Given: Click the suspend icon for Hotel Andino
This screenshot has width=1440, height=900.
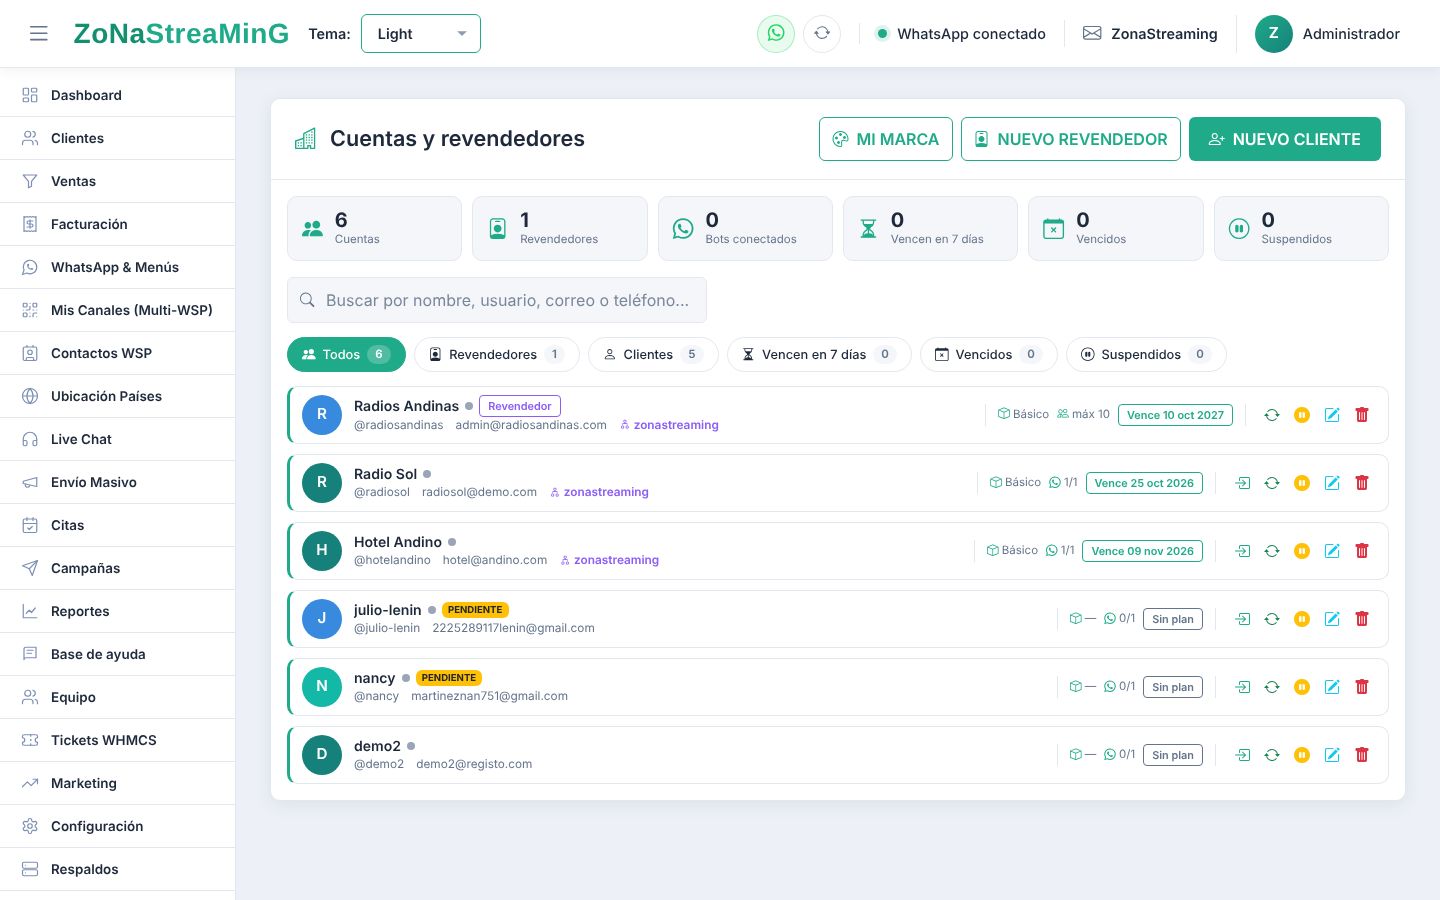Looking at the screenshot, I should 1302,551.
